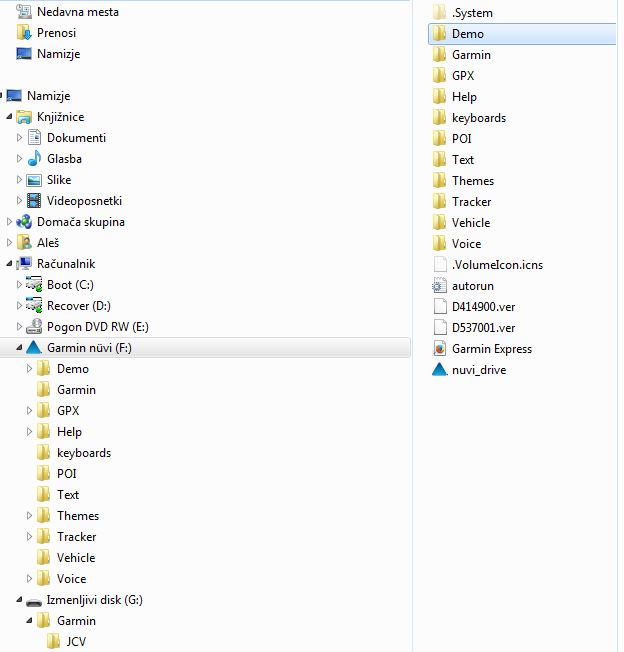Expand the Themes folder tree node
The width and height of the screenshot is (624, 652).
click(29, 516)
